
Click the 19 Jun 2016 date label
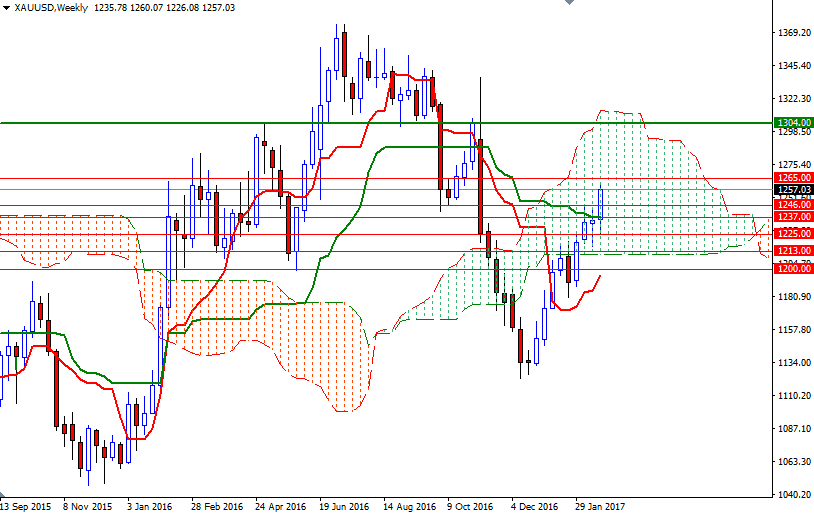345,506
